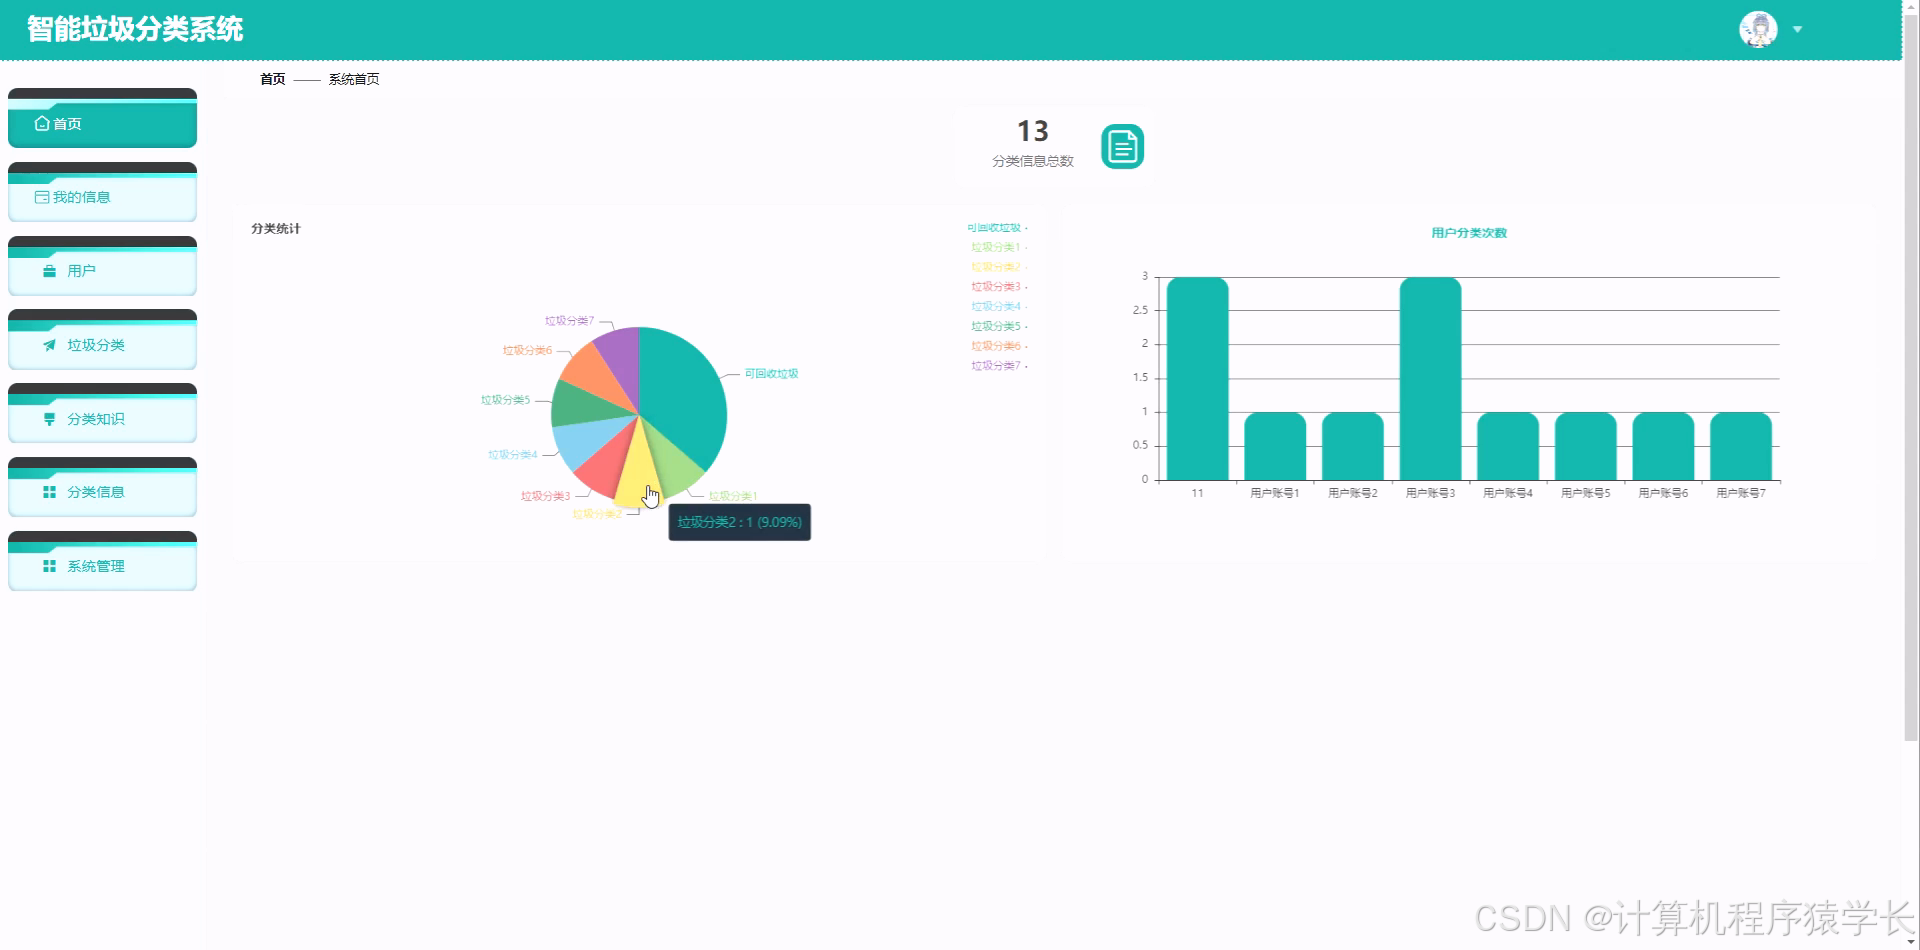Viewport: 1920px width, 950px height.
Task: Click the document icon next to 分类信息总数
Action: [1122, 147]
